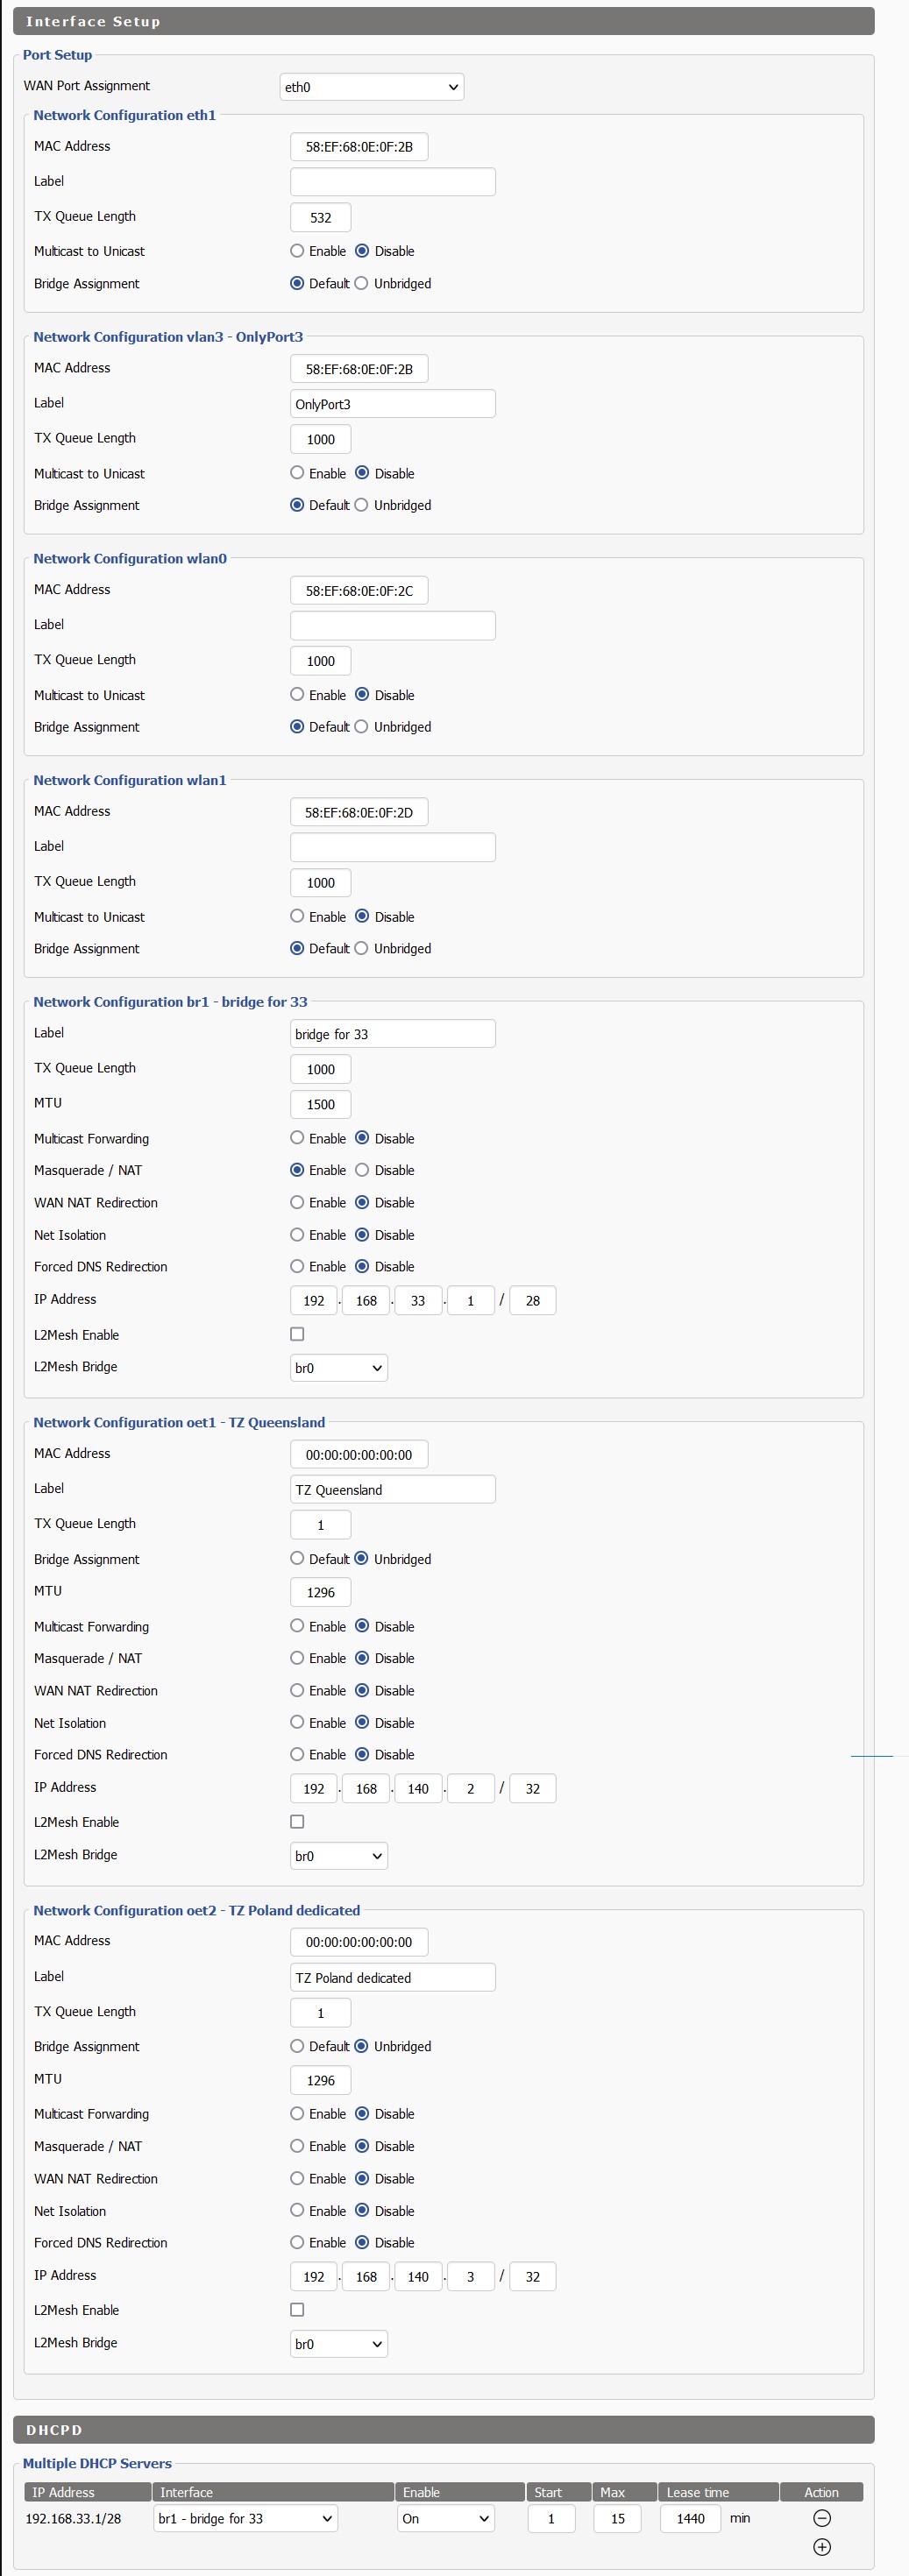Open the DHCP Enable On dropdown
Screen dimensions: 909x2576
445,2518
